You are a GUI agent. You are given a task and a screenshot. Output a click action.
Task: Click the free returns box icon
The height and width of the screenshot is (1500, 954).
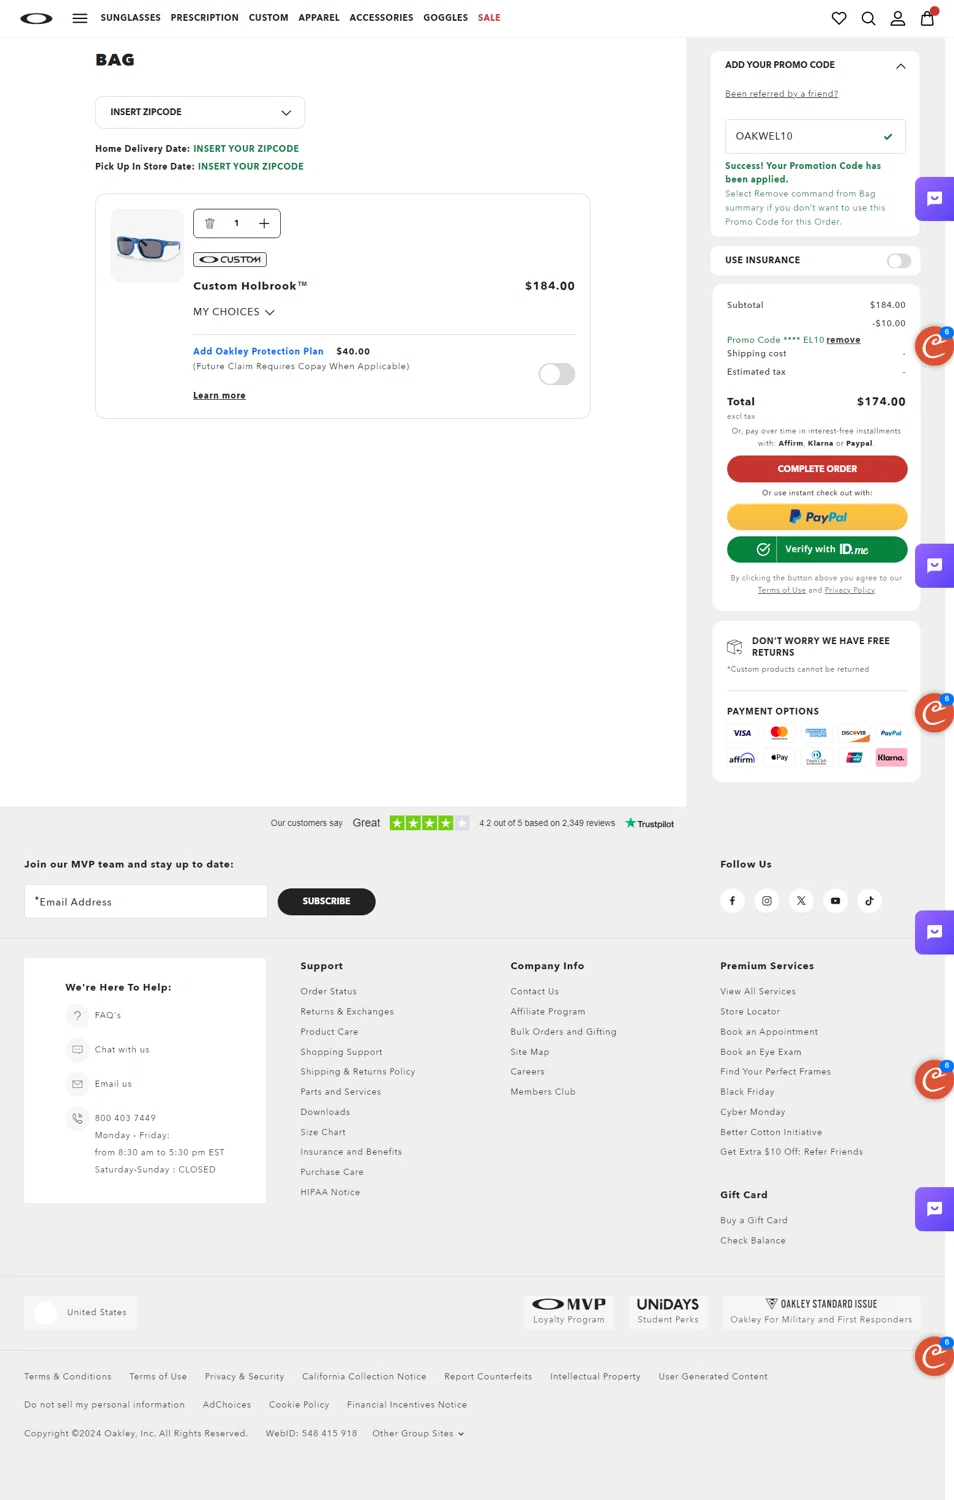click(735, 647)
